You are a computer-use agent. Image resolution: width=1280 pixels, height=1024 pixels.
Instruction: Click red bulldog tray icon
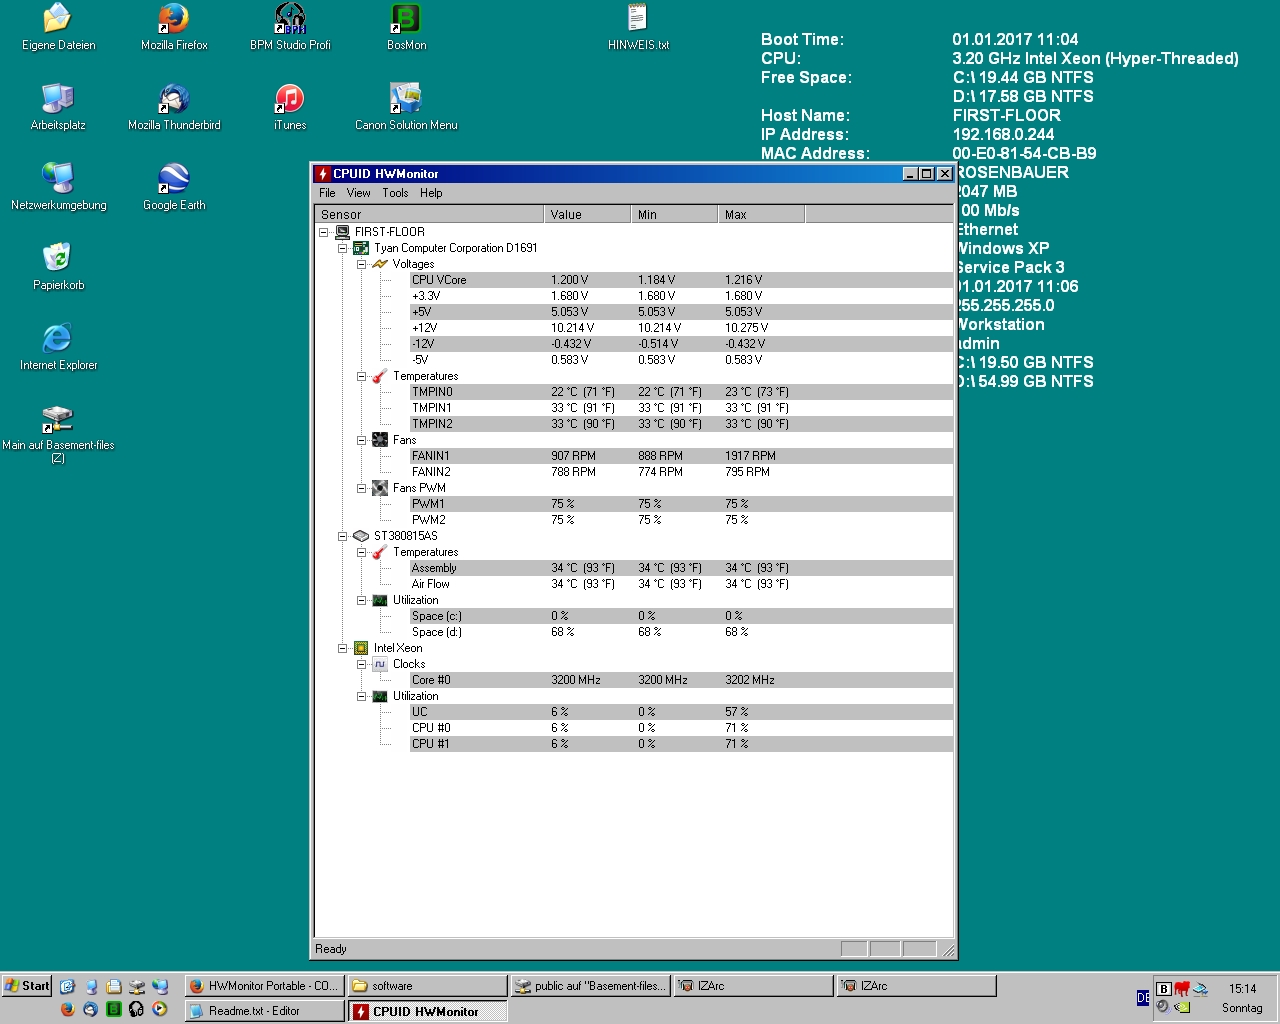click(x=1182, y=989)
